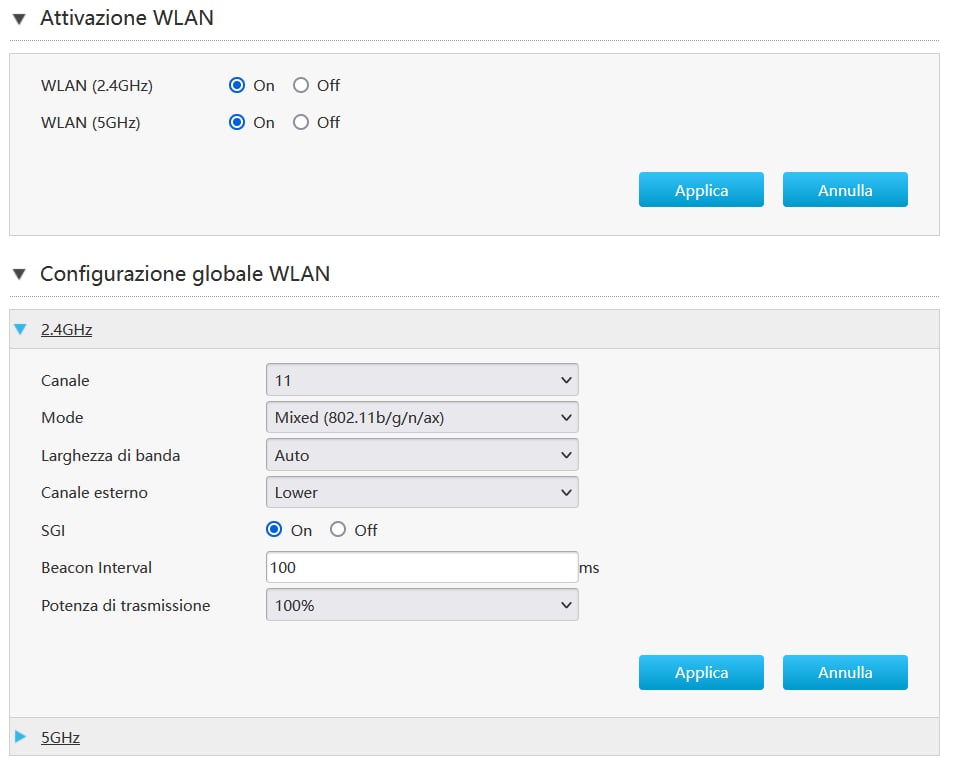Image resolution: width=958 pixels, height=762 pixels.
Task: Enable SGI On radio button
Action: tap(274, 530)
